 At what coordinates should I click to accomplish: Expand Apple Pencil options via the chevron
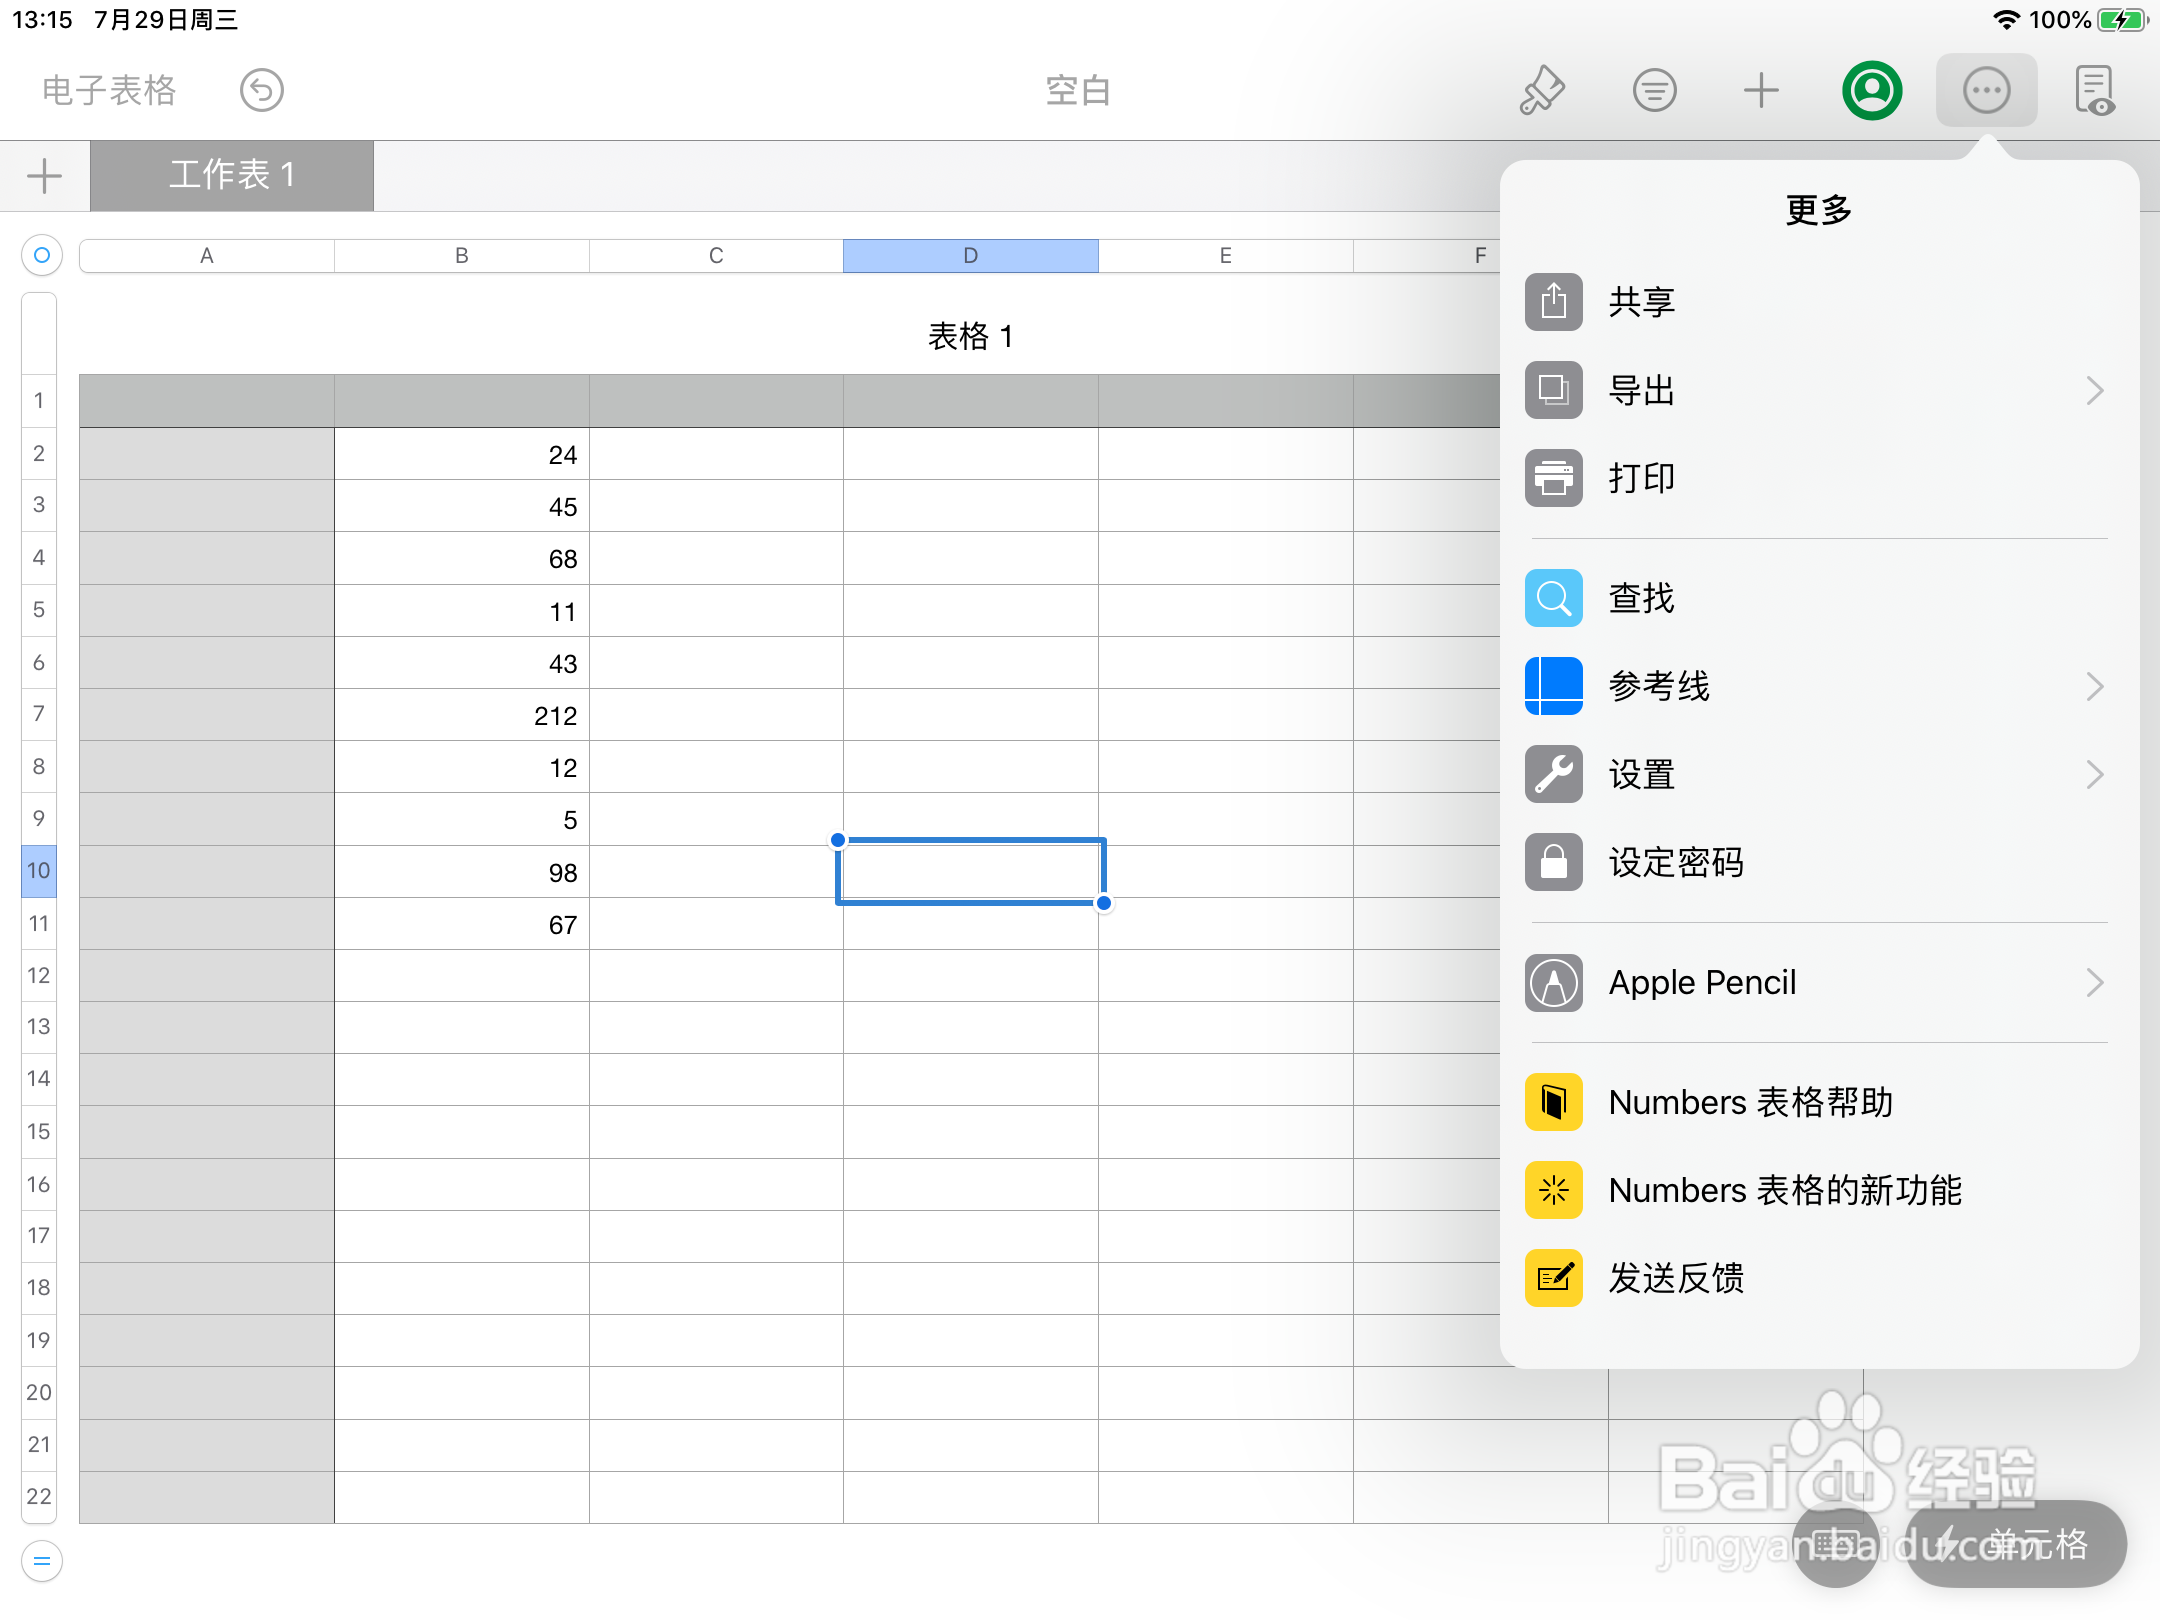coord(2095,983)
